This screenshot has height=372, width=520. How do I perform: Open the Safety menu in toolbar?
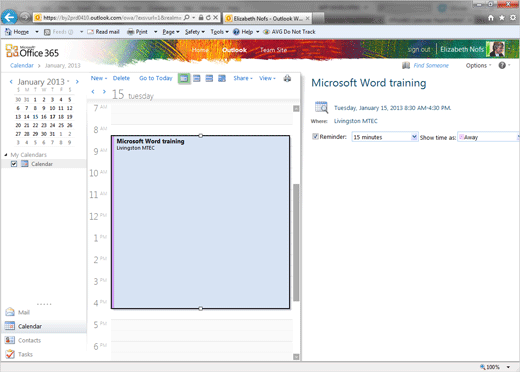(195, 32)
